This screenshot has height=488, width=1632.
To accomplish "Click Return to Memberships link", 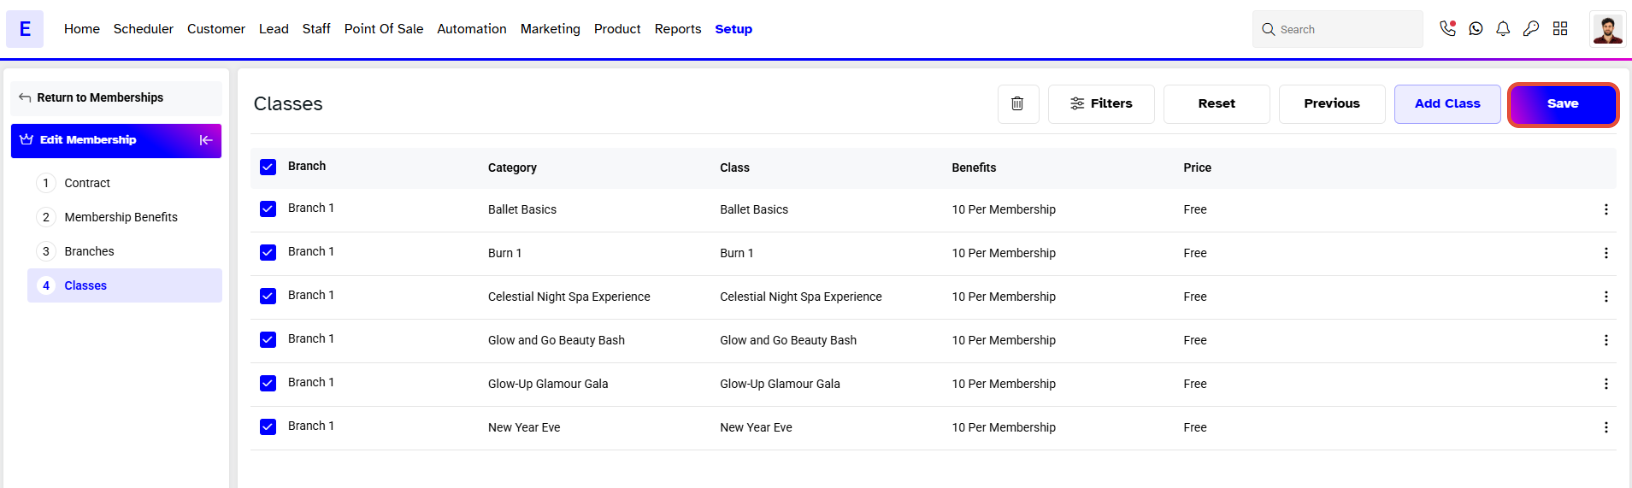I will coord(100,98).
